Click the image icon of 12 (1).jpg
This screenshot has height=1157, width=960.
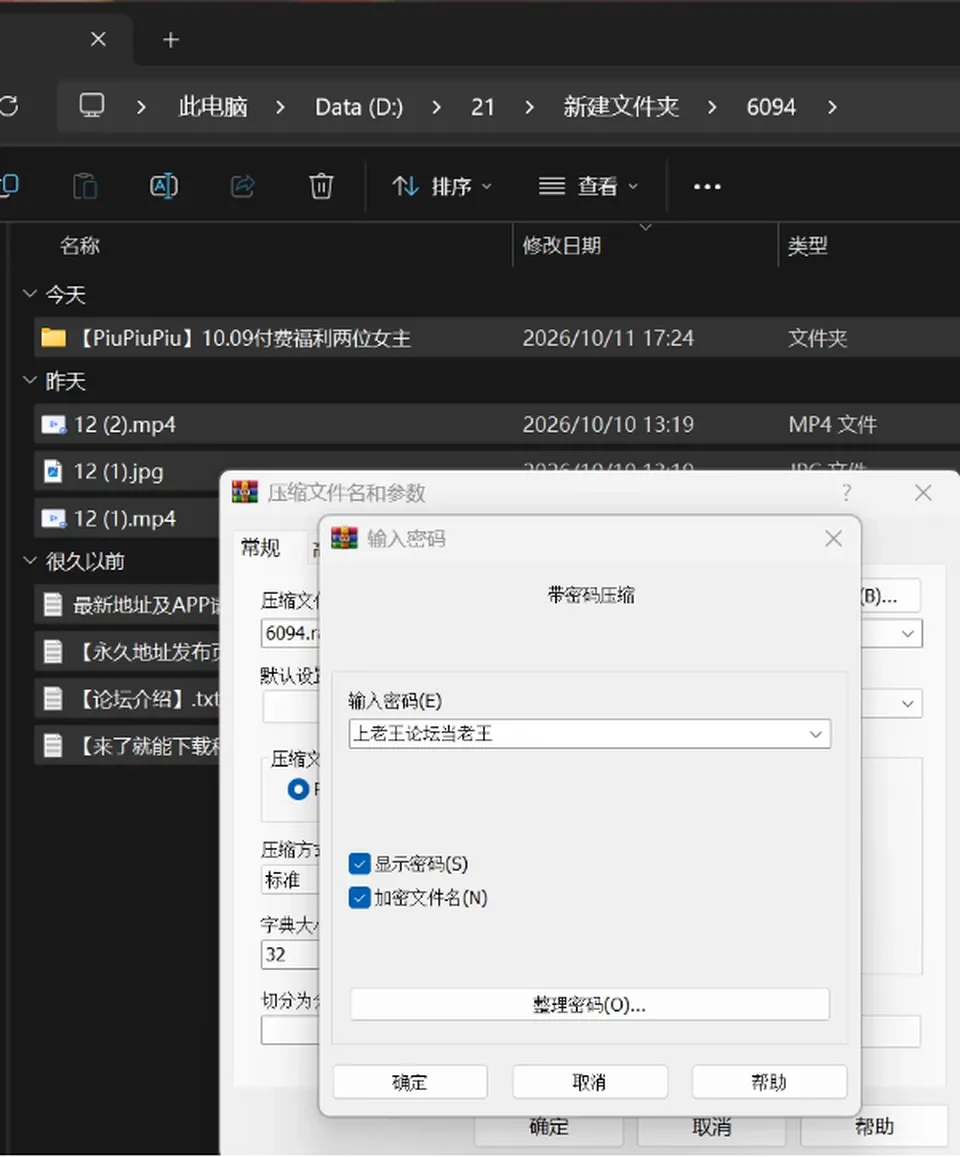[53, 472]
